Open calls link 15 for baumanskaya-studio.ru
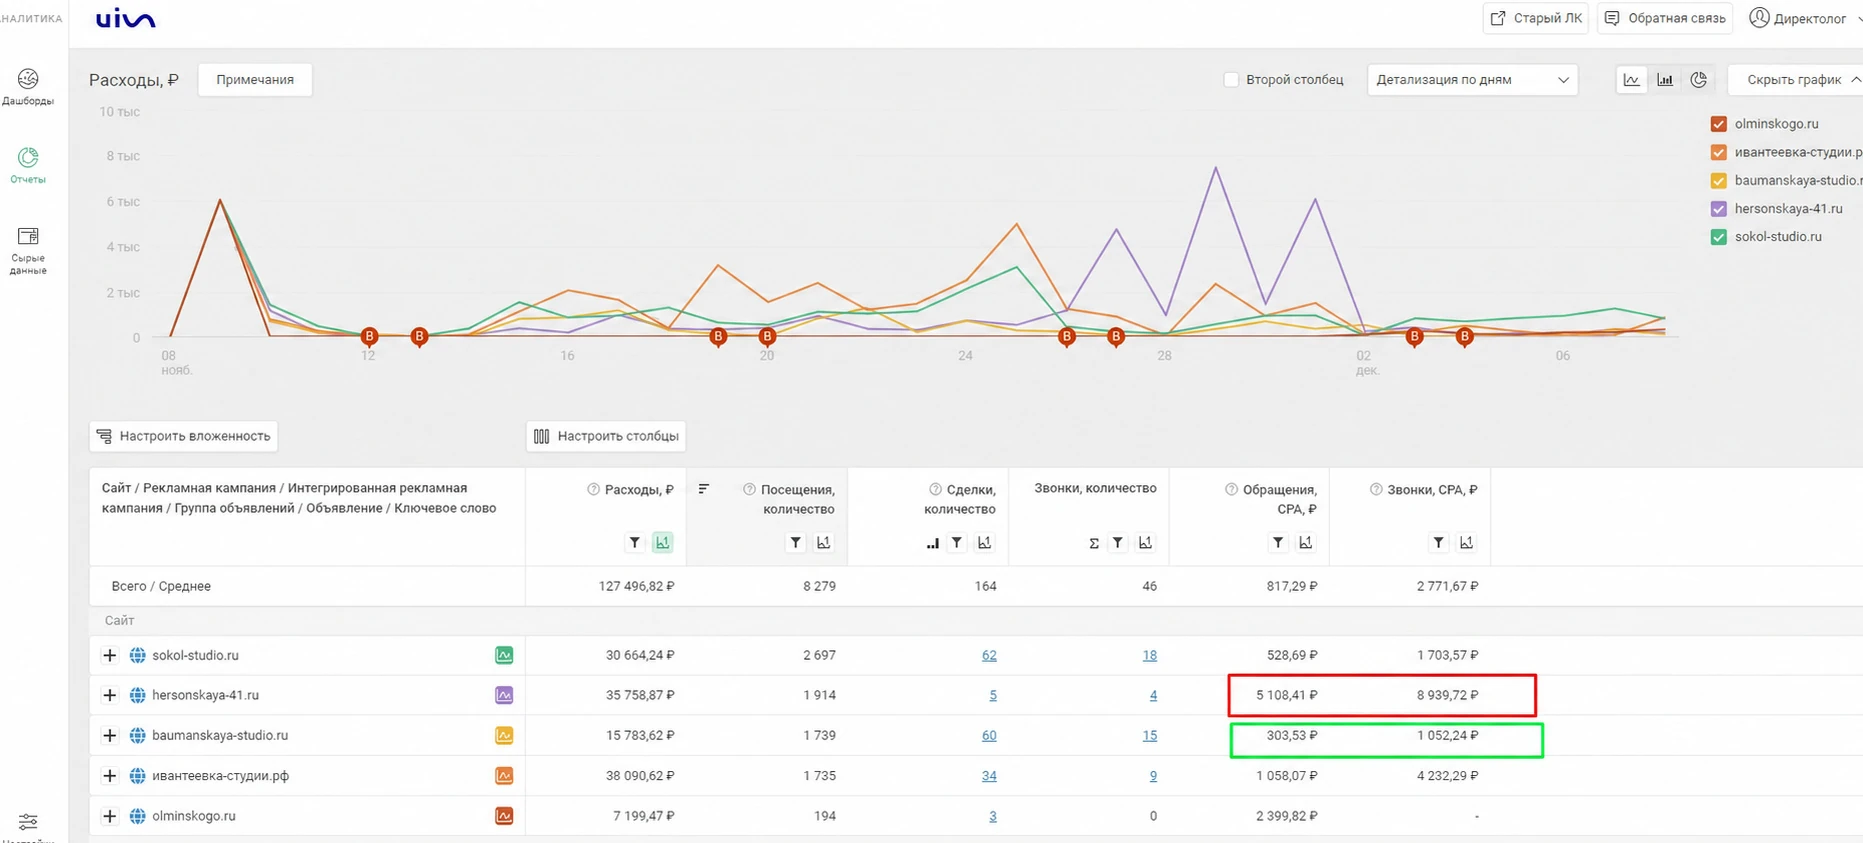Screen dimensions: 1863x843 tap(1149, 735)
